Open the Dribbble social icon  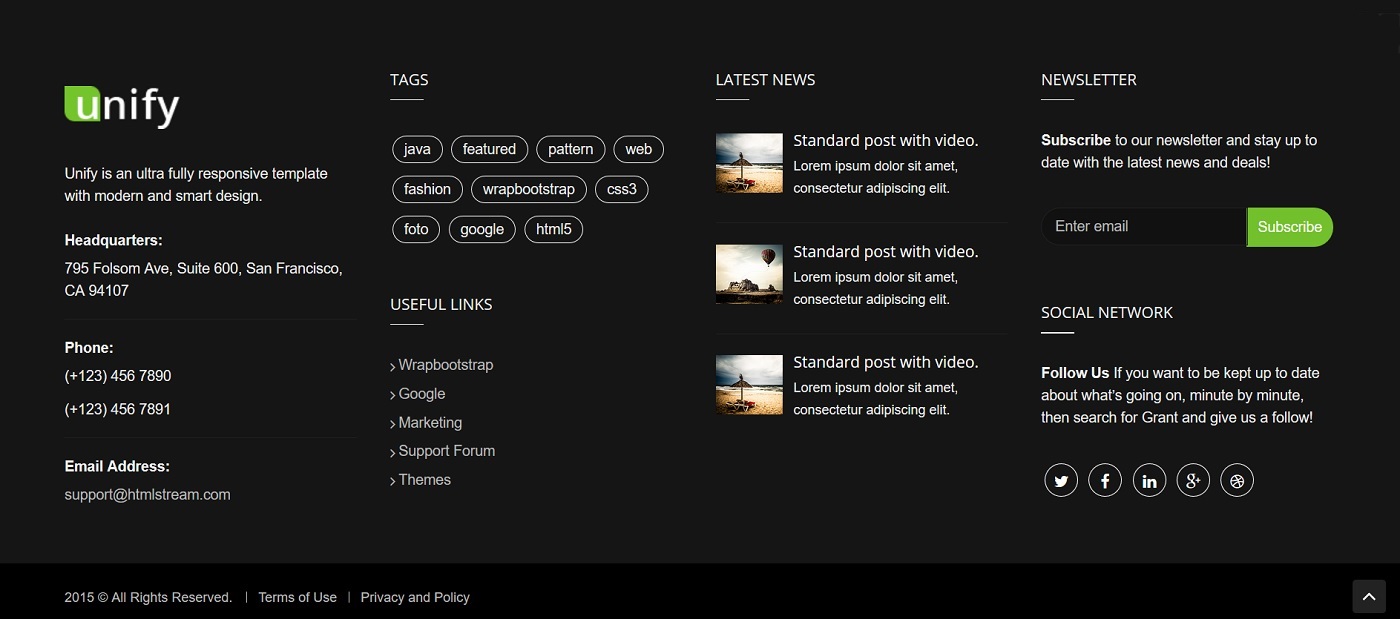1237,480
